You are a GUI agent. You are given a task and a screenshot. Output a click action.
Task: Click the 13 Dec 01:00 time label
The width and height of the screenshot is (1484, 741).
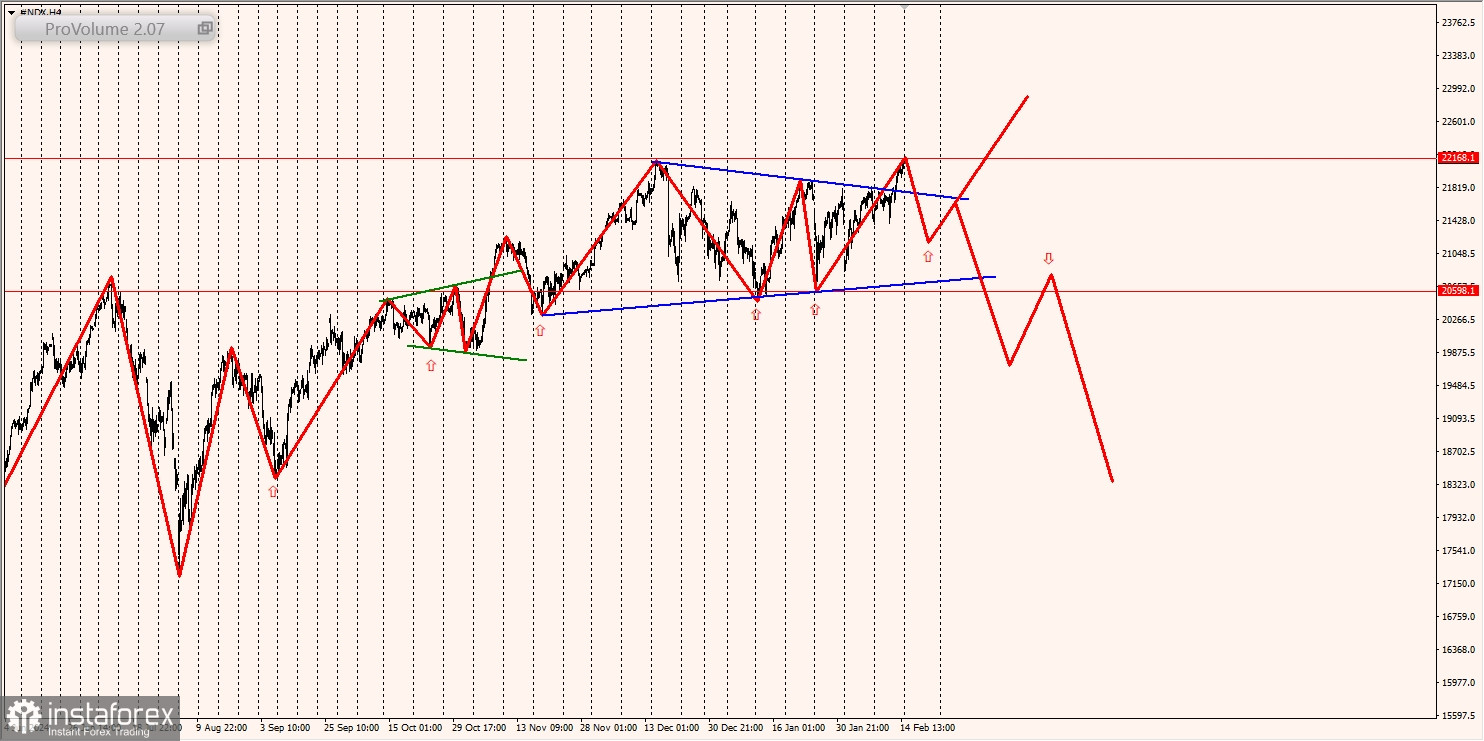coord(672,728)
